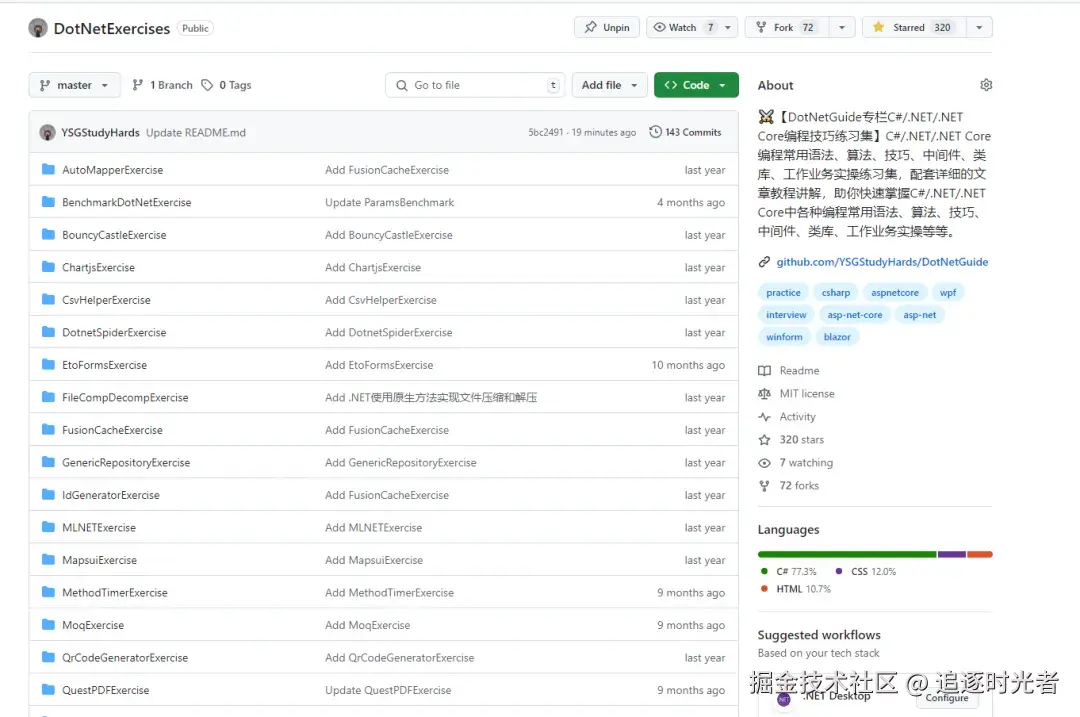Open commit message Update ParamsBenchmark
The height and width of the screenshot is (717, 1080).
389,202
